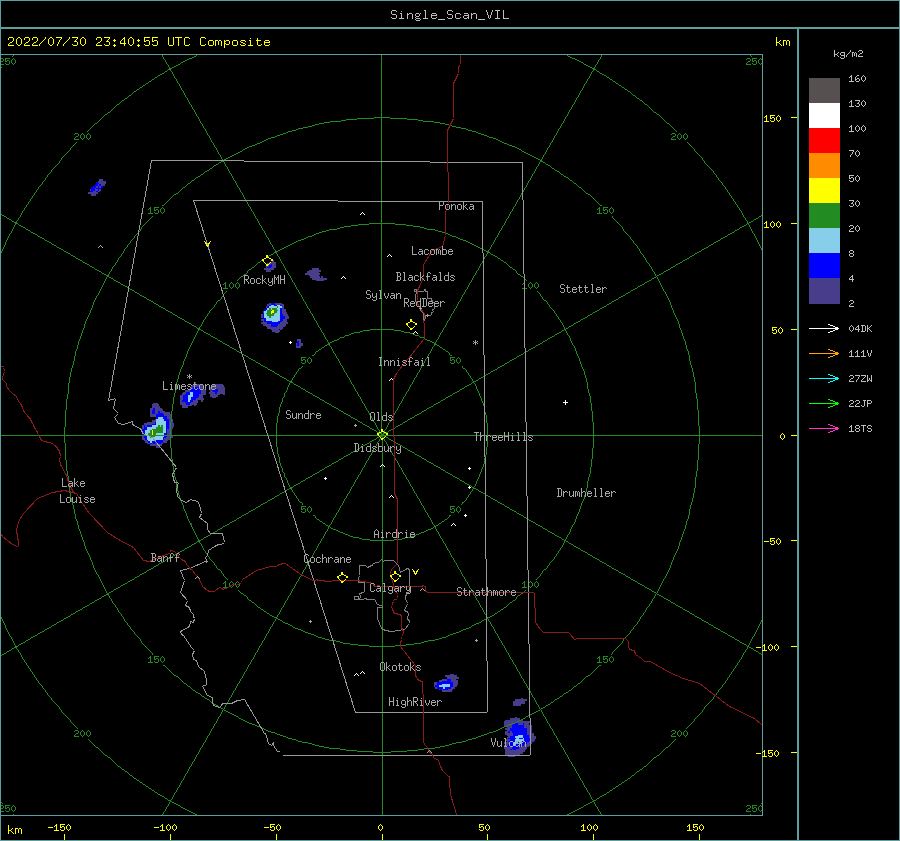
Task: Click the green 22JP arrow icon
Action: pos(824,404)
